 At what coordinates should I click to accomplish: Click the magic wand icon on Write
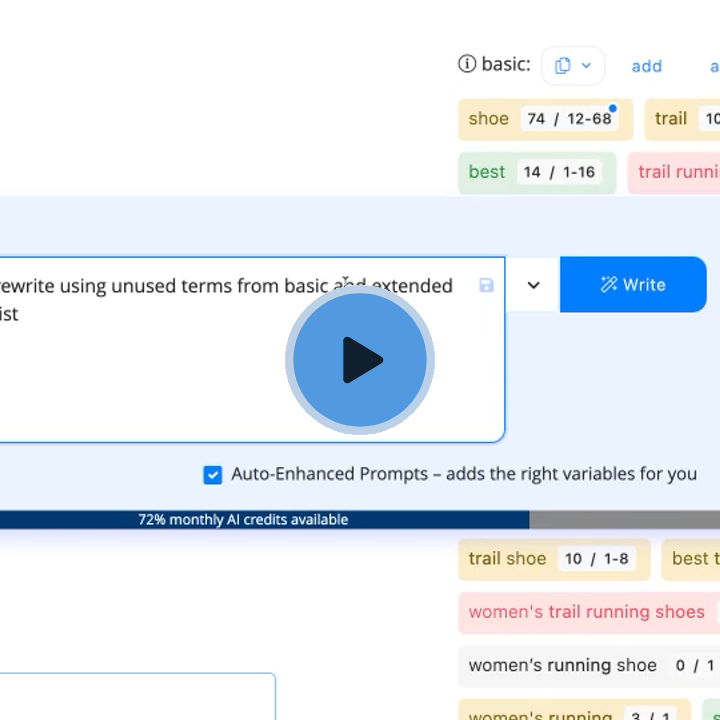point(608,285)
